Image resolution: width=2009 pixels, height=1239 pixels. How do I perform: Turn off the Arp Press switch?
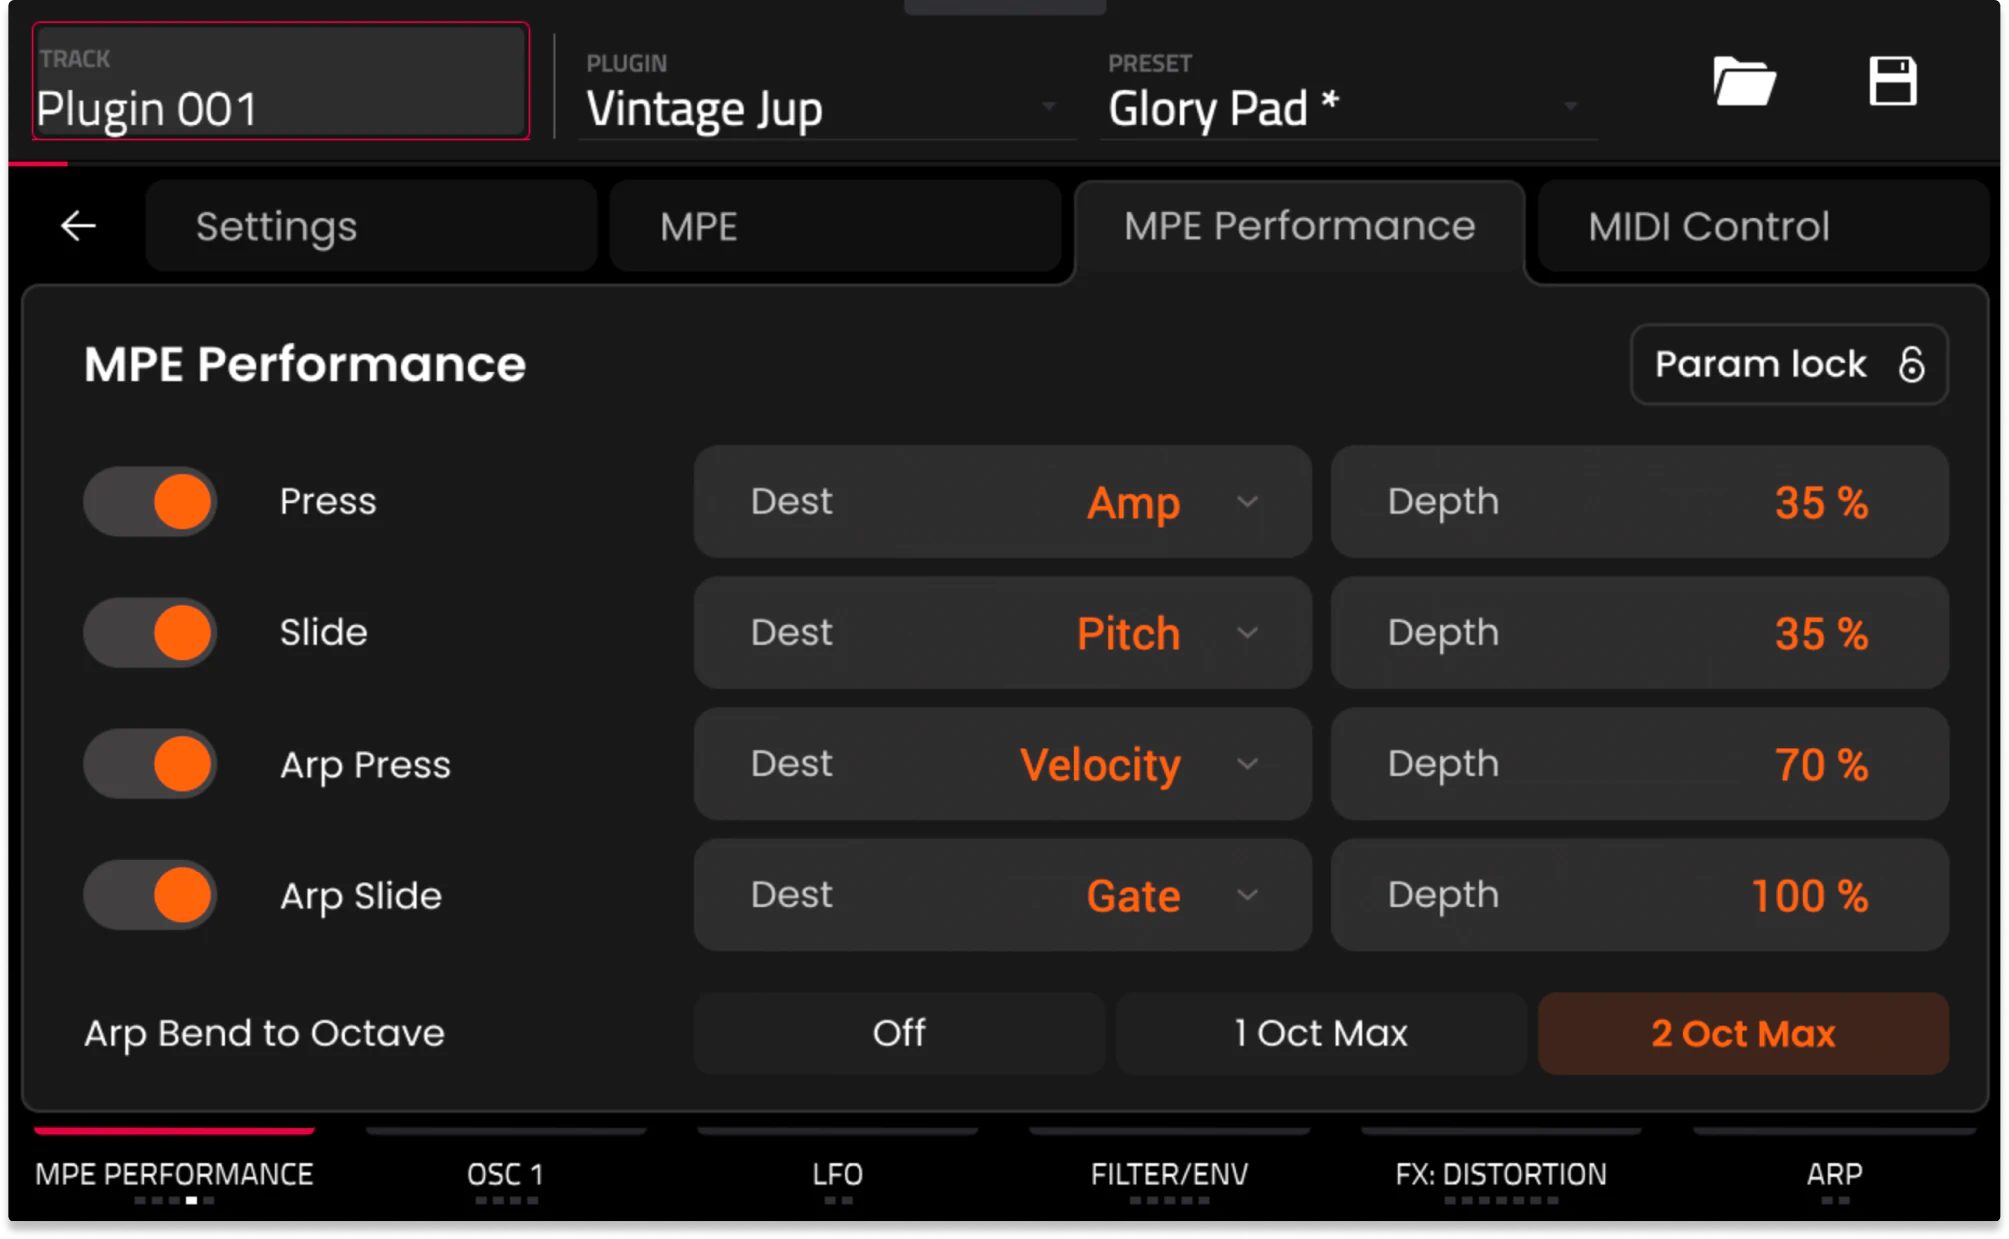150,764
